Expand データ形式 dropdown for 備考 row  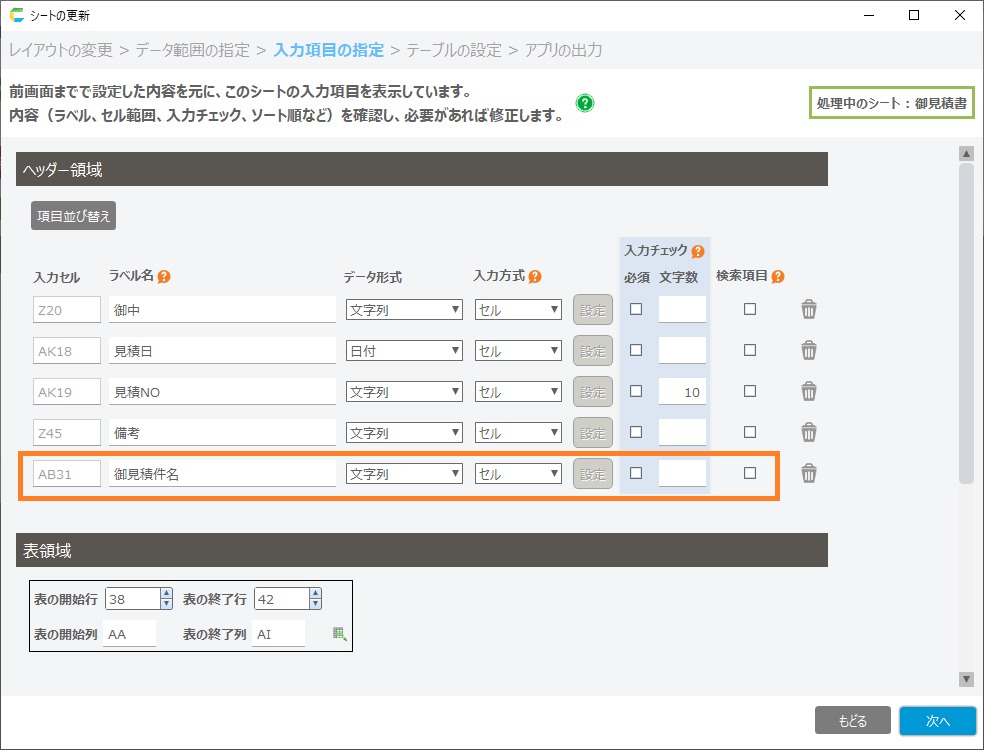tap(404, 433)
